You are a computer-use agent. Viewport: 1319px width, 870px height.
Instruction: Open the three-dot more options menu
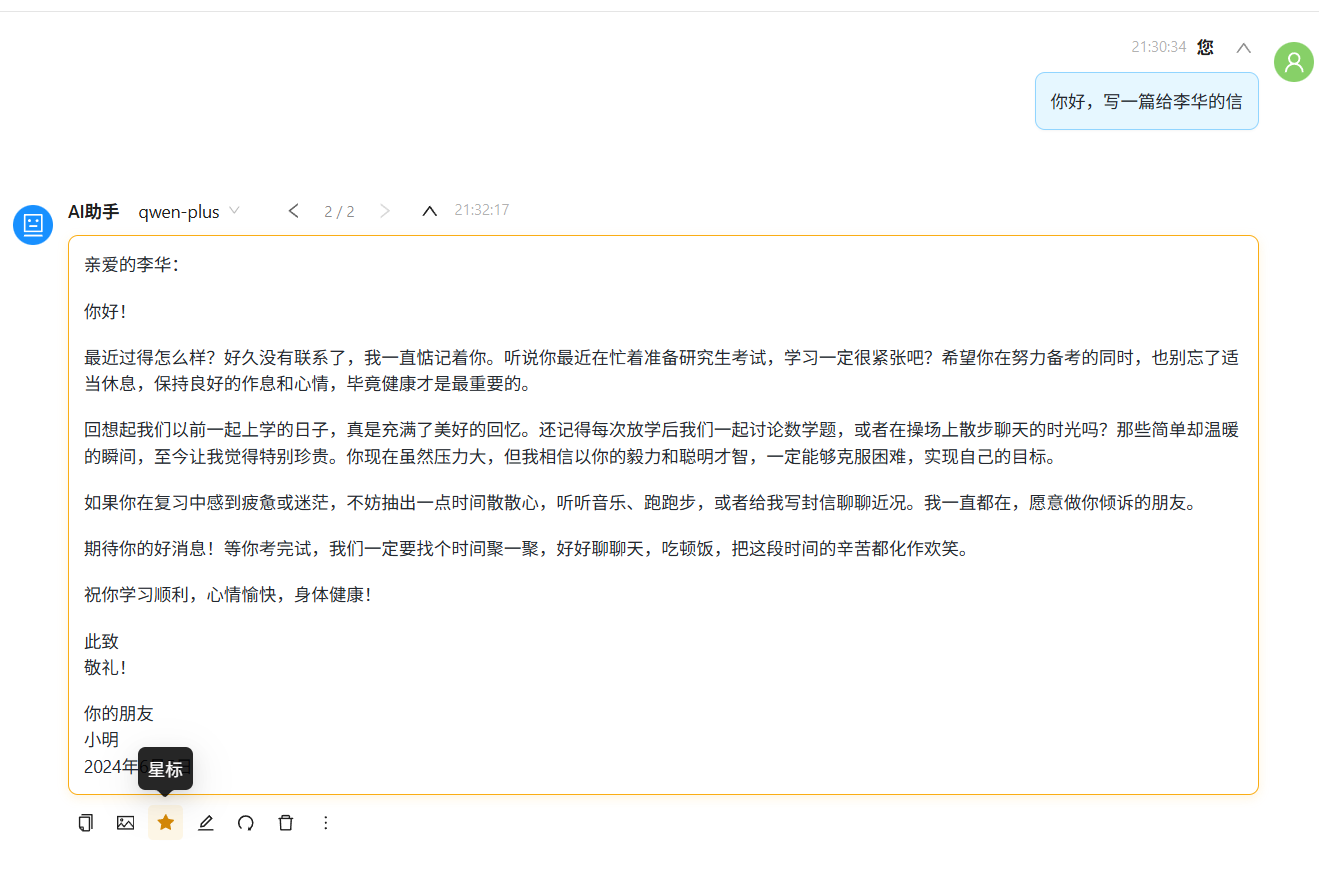click(x=326, y=822)
